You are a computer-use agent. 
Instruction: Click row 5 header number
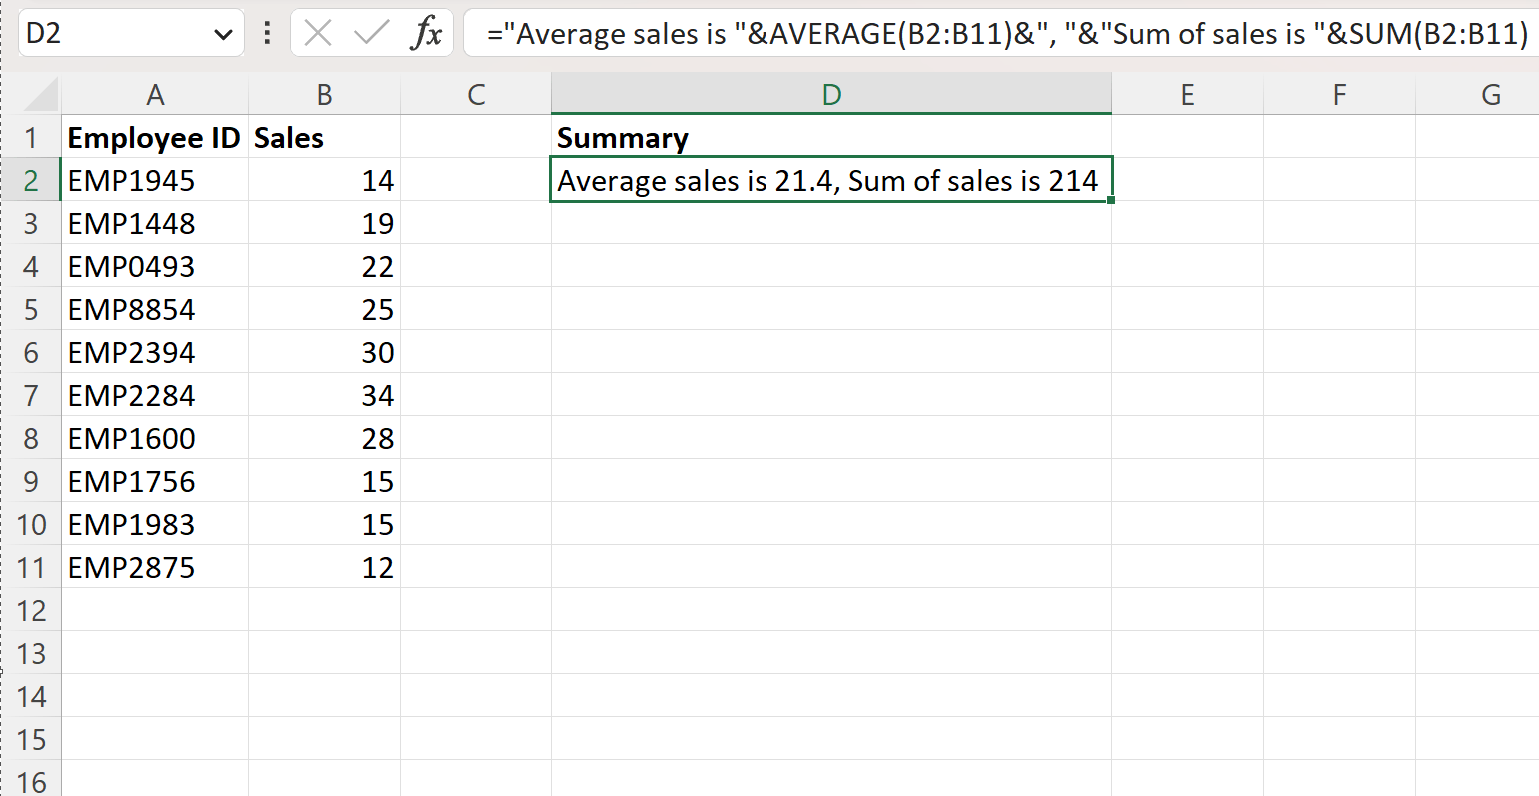pyautogui.click(x=33, y=309)
